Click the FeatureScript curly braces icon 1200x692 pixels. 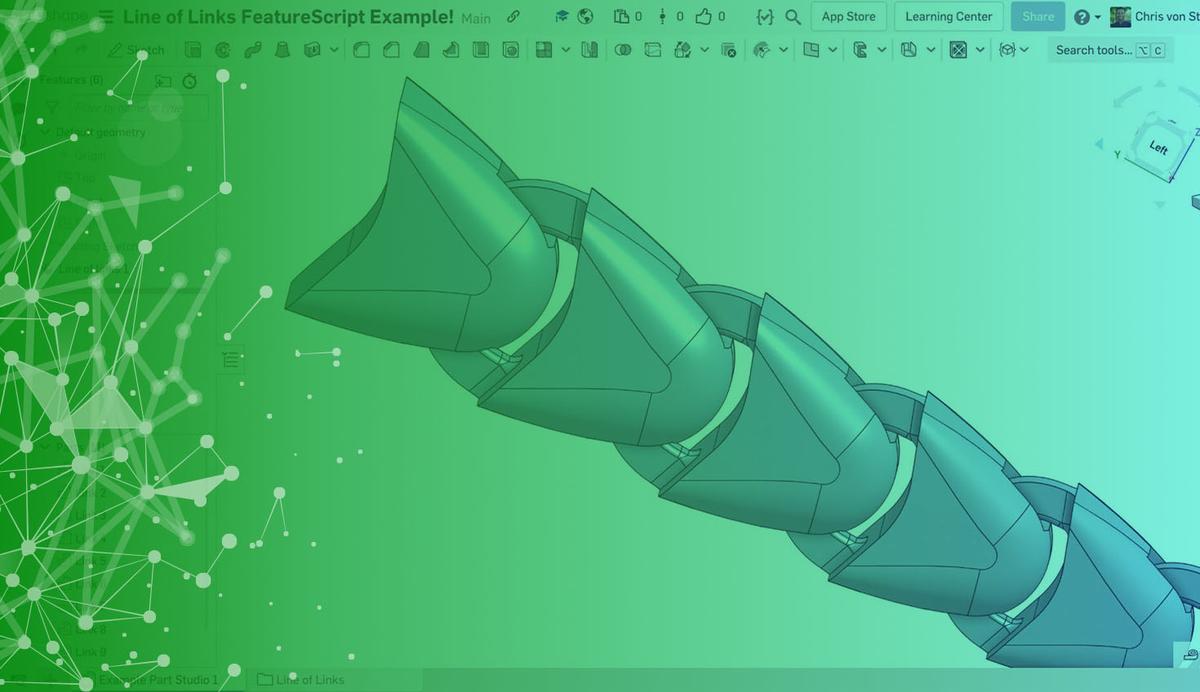766,17
